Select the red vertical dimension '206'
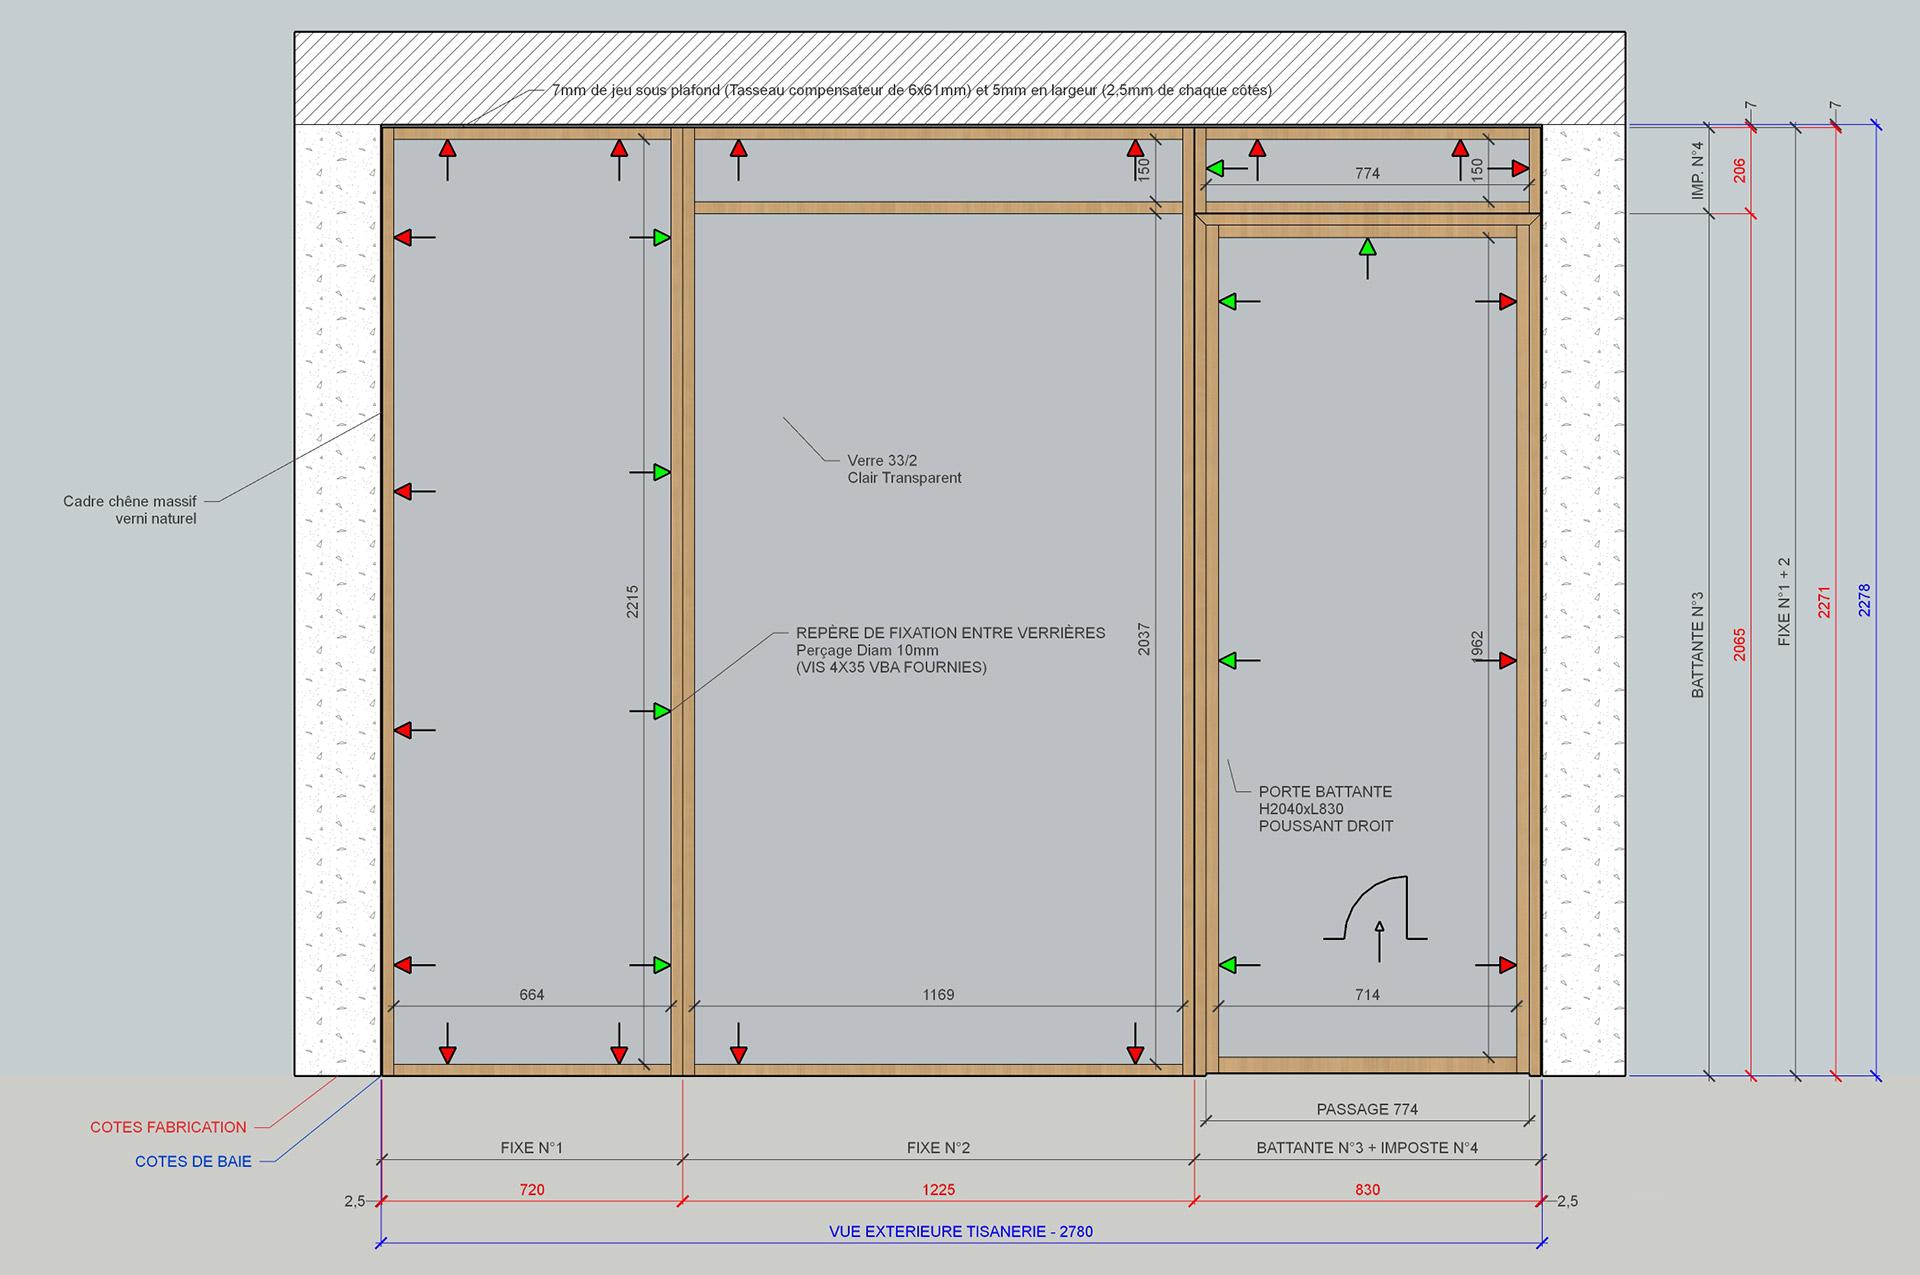 [1739, 170]
